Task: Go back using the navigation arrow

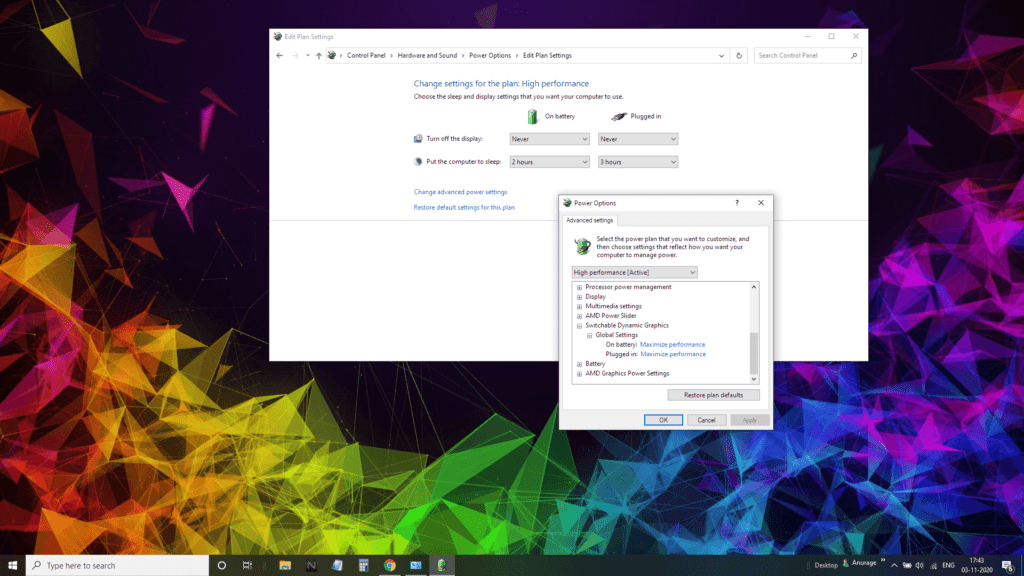Action: 280,56
